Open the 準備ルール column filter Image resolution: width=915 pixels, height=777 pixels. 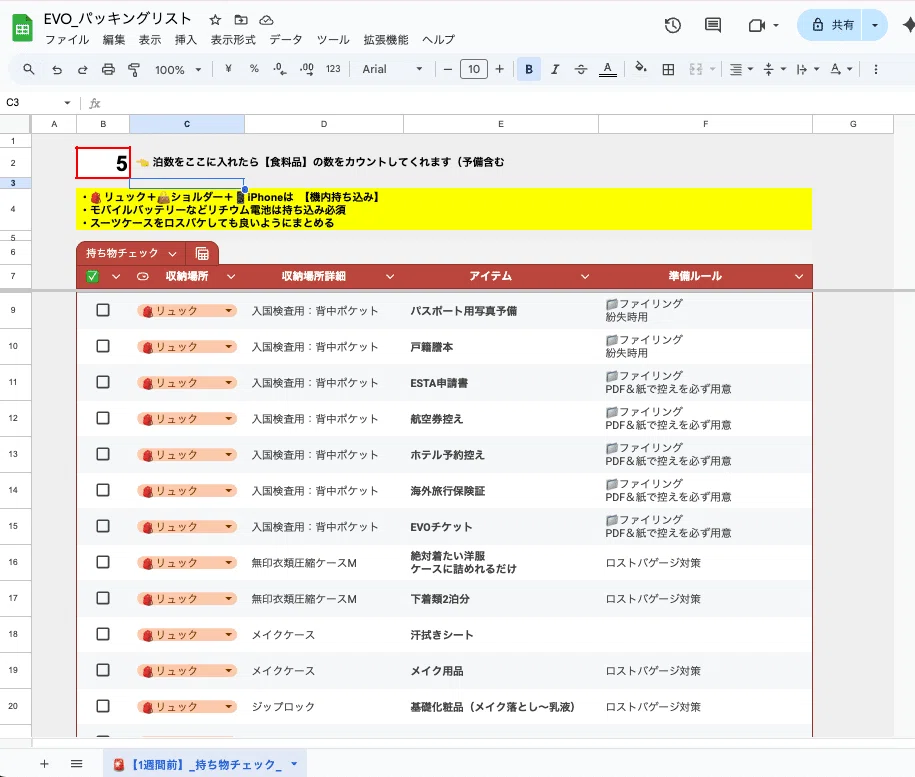tap(799, 276)
